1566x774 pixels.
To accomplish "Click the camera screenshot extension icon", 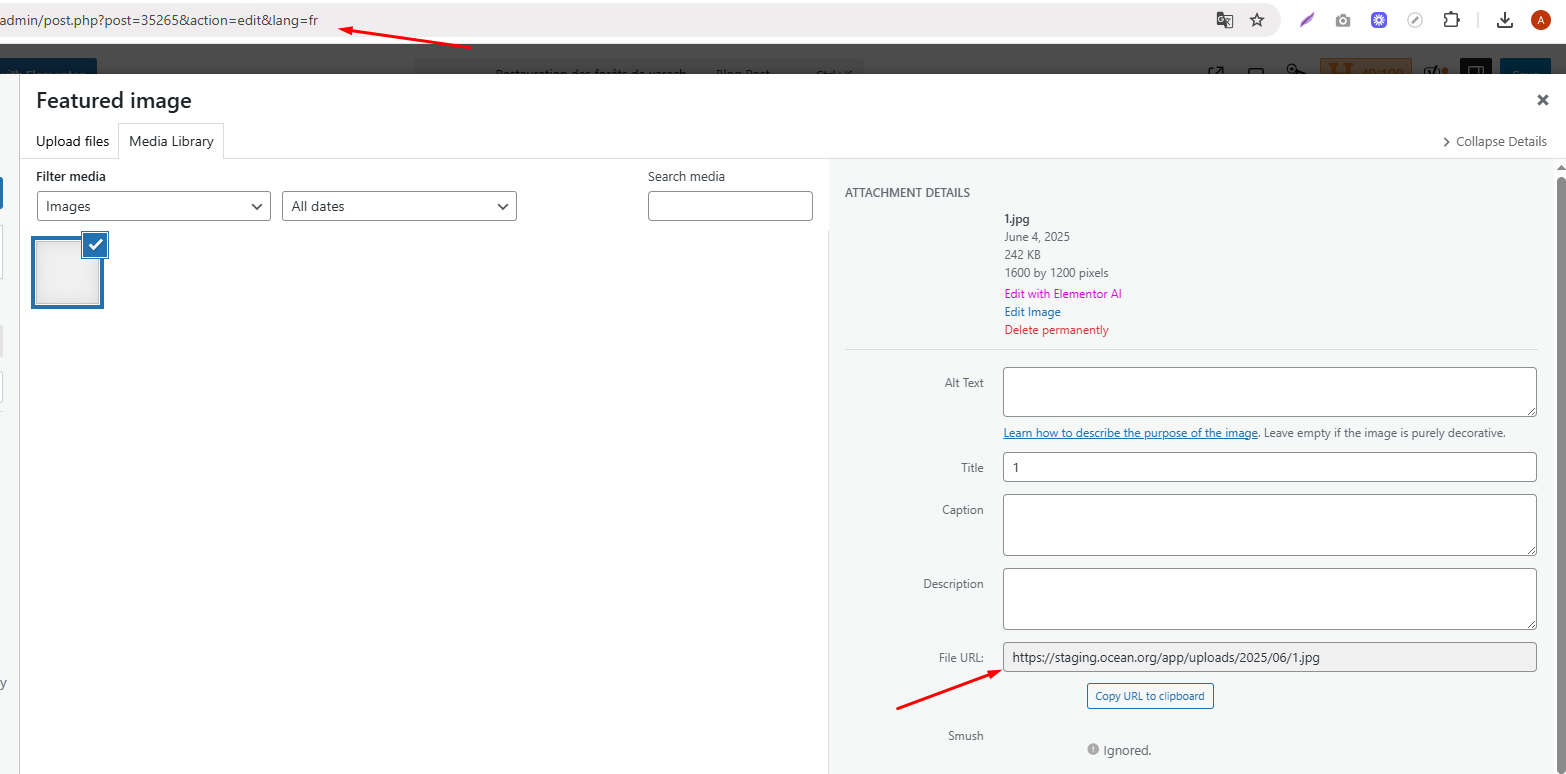I will 1343,20.
